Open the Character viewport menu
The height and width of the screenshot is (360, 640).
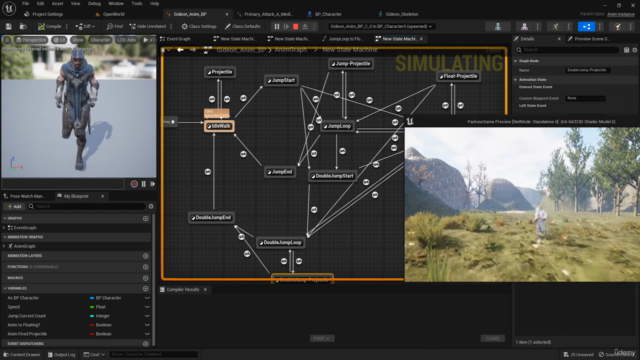(x=100, y=40)
